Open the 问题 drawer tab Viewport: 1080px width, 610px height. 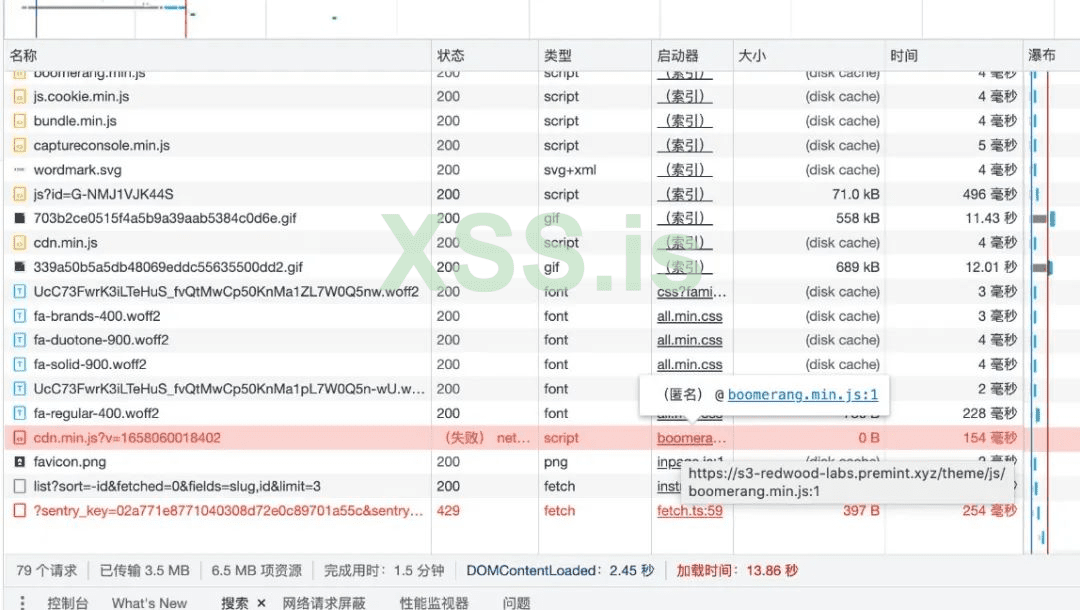[517, 603]
